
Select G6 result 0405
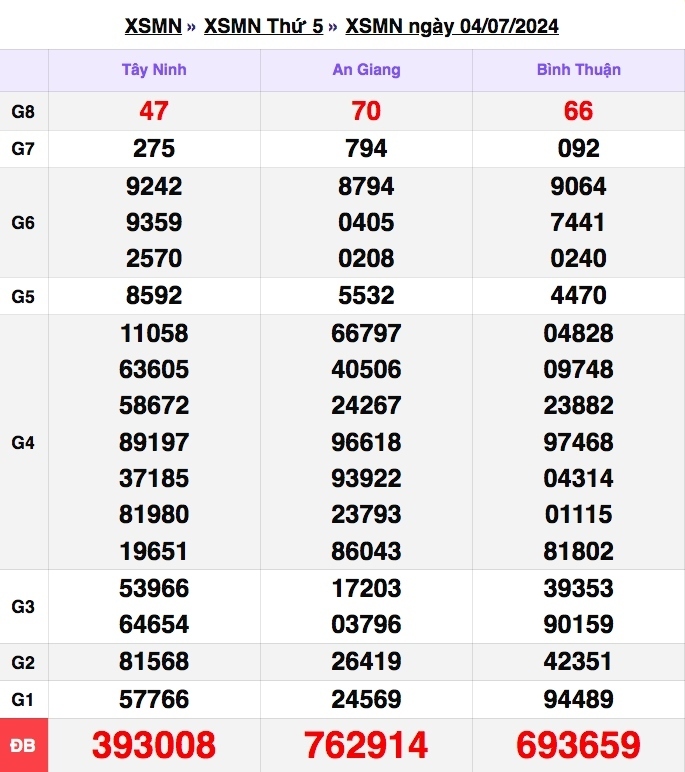pyautogui.click(x=366, y=223)
